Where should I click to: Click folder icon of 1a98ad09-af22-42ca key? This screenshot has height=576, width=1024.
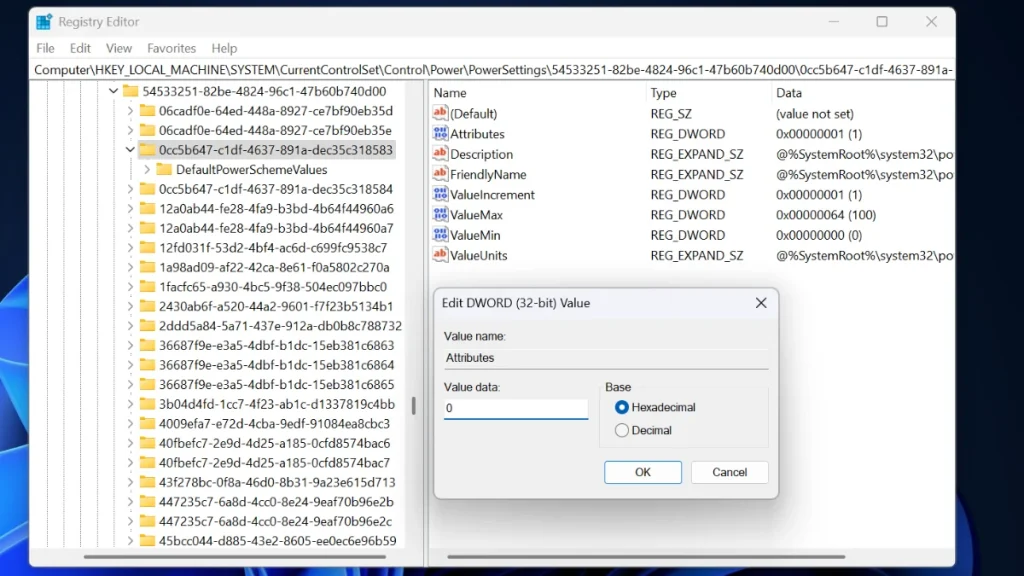tap(148, 267)
